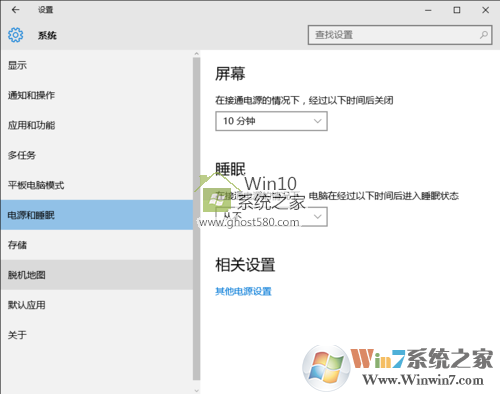Click the 相关设置 heading

(x=245, y=265)
